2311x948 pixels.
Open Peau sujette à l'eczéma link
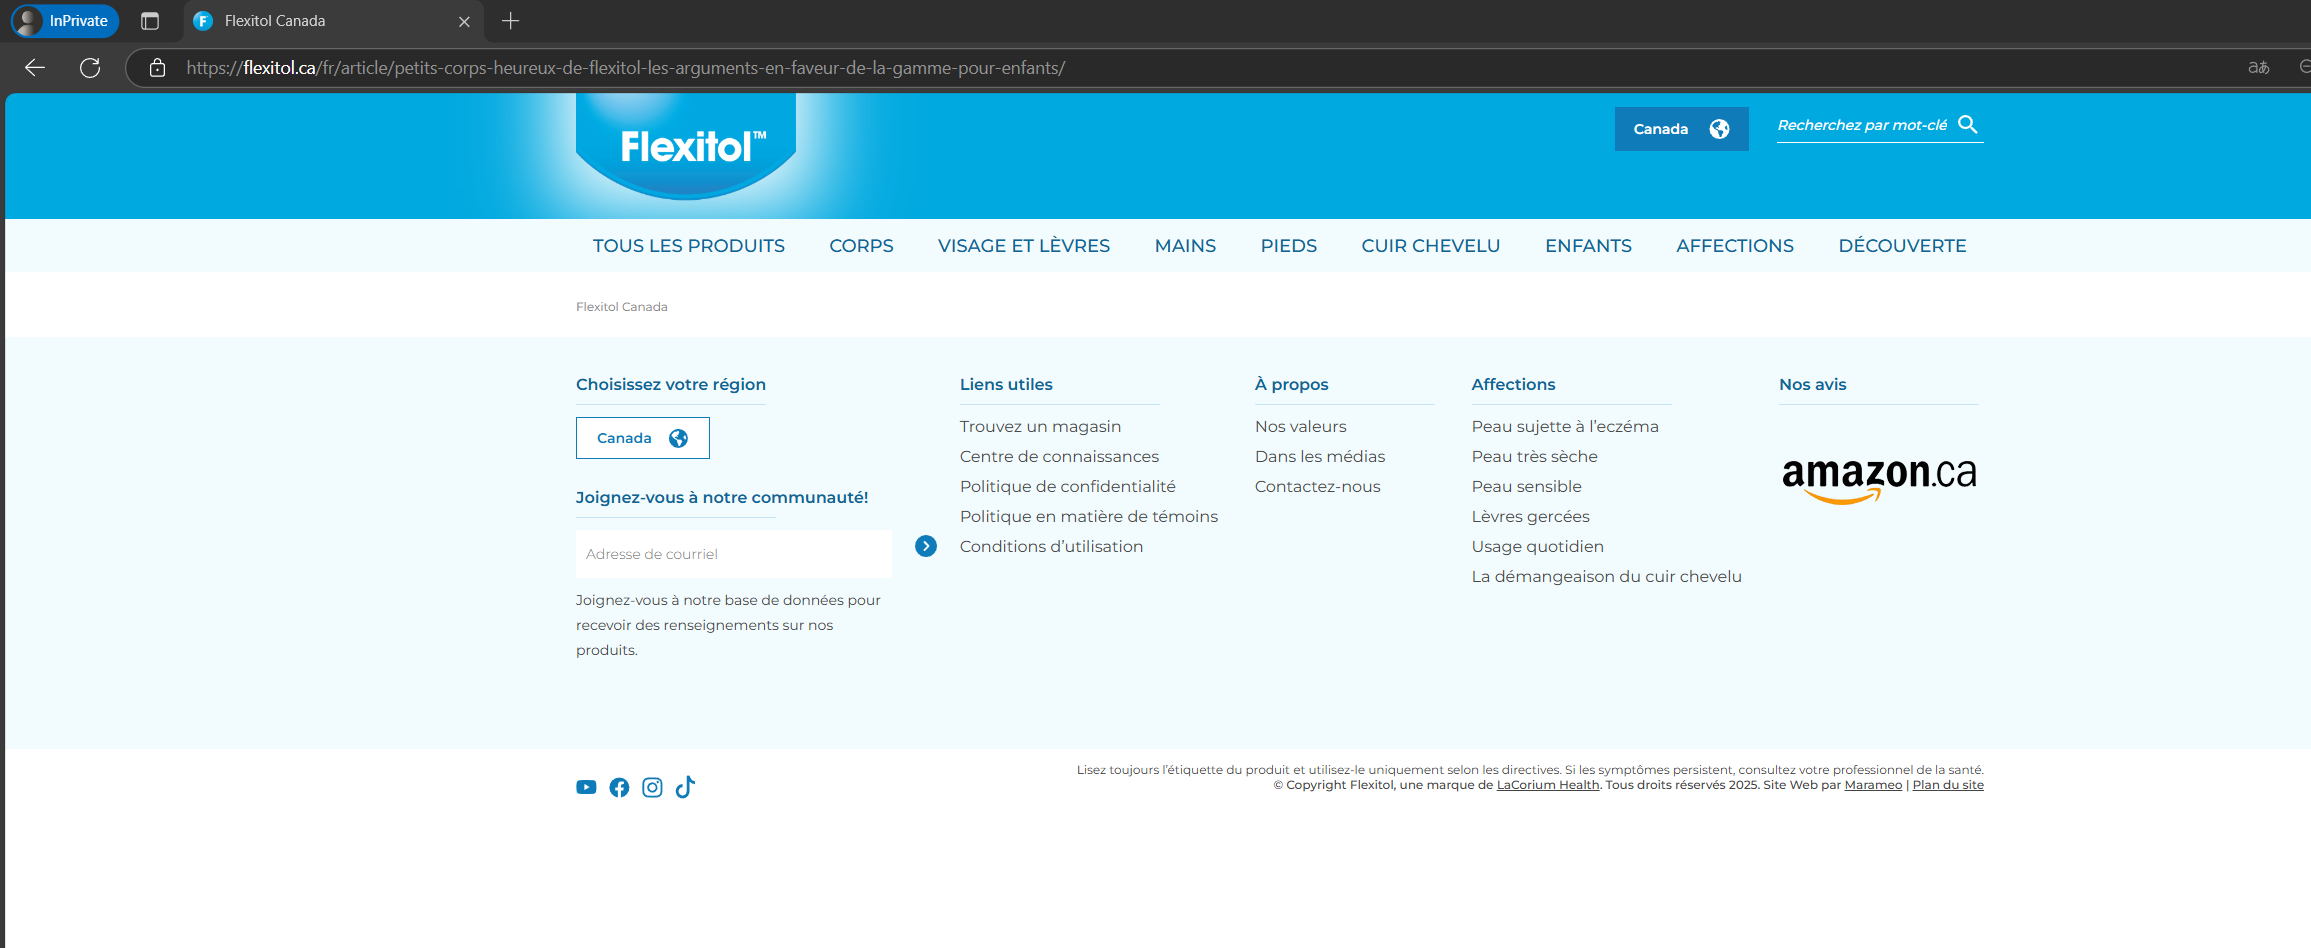coord(1564,426)
